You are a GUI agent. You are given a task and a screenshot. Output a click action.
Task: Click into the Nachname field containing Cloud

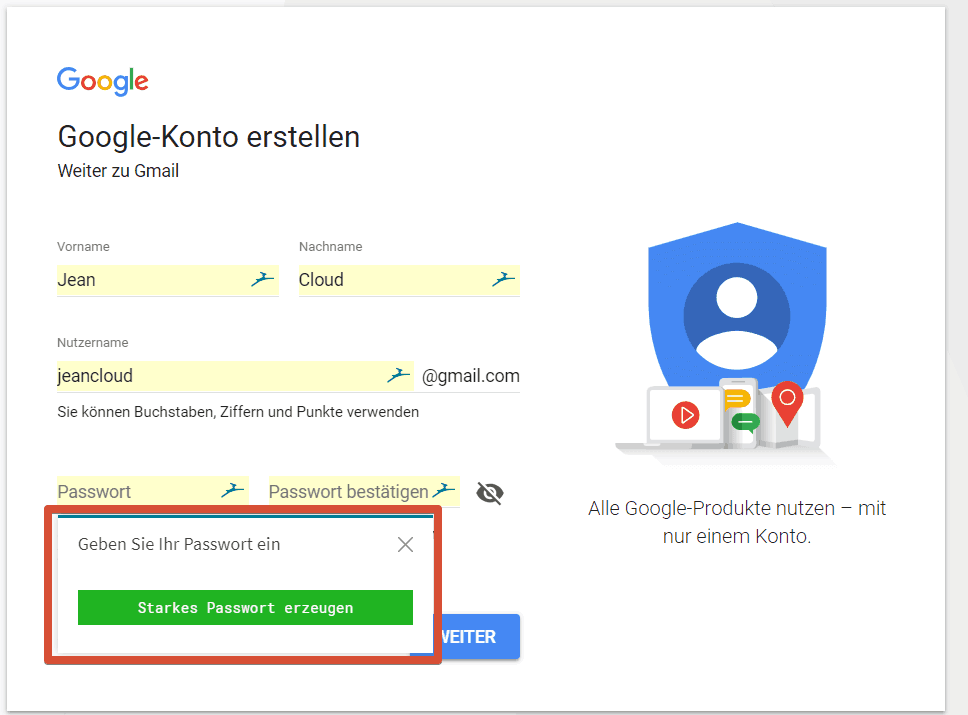(409, 280)
